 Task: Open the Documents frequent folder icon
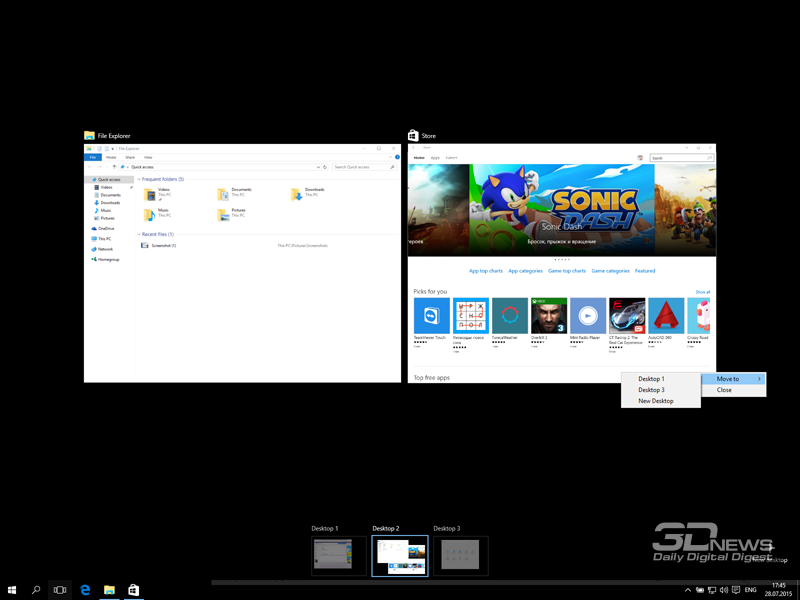[223, 194]
